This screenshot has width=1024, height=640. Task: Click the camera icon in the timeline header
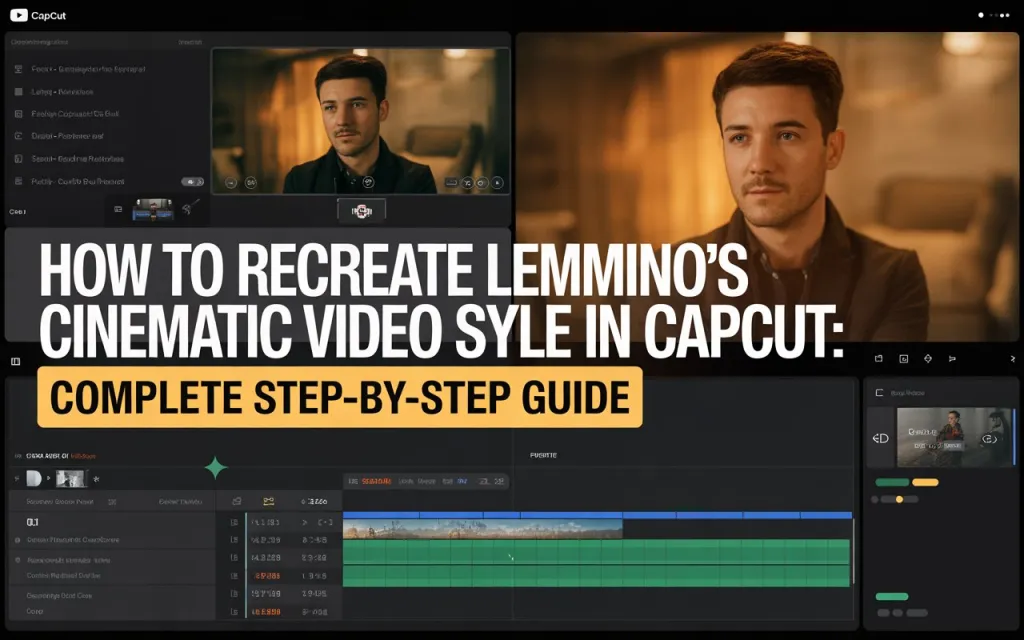point(237,502)
